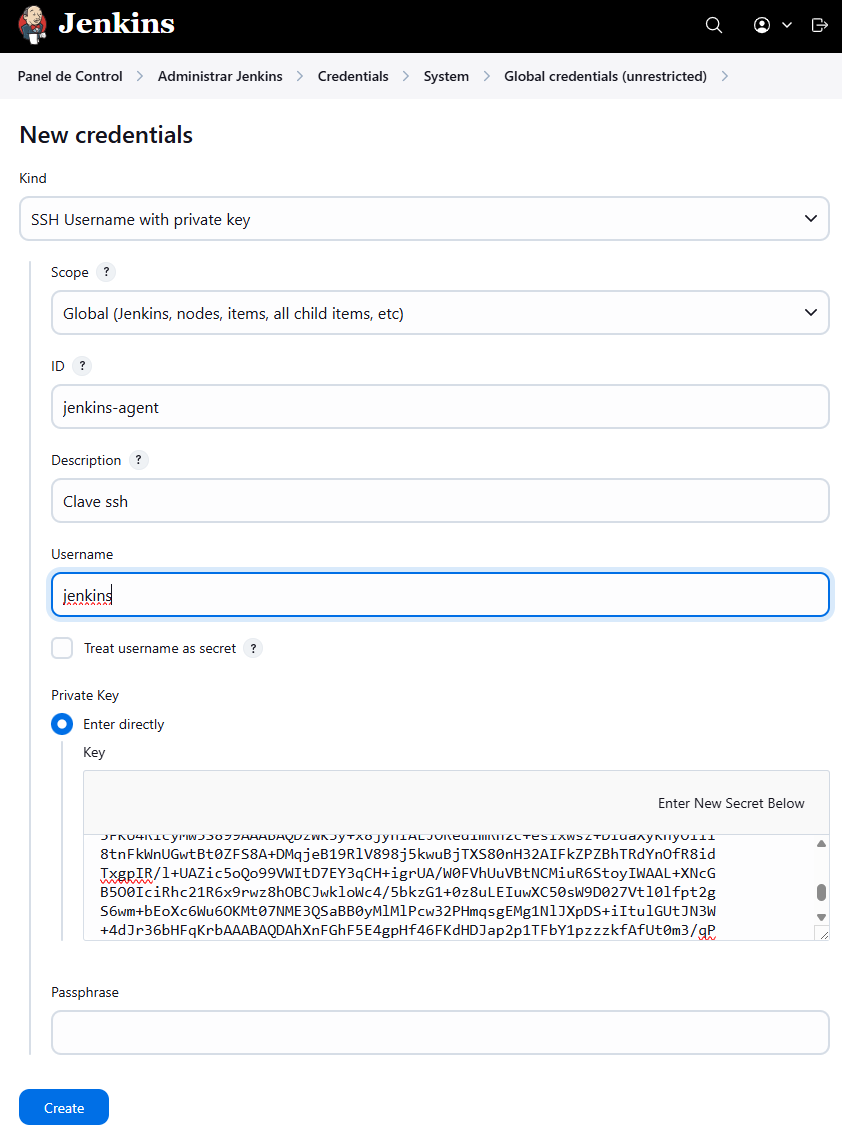Screen dimensions: 842x1136
Task: Click the Jenkins title text in header
Action: (117, 24)
